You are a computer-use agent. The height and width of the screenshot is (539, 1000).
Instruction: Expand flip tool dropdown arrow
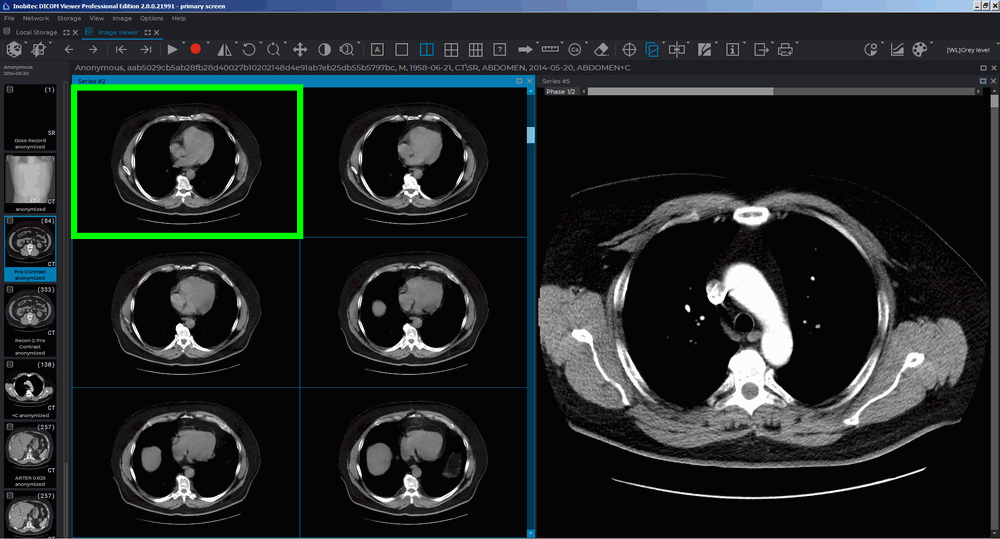235,43
